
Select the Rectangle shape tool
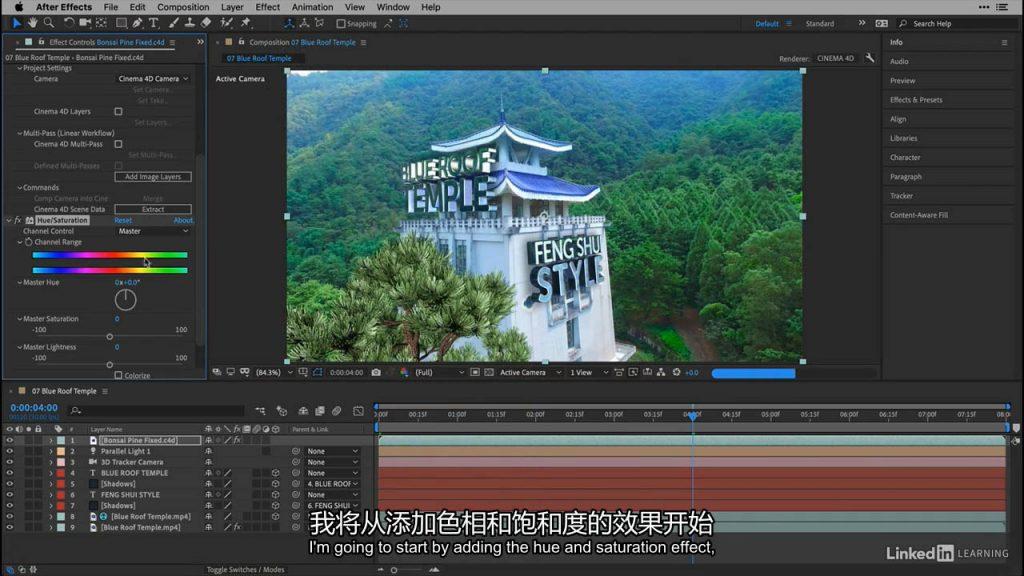tap(121, 24)
